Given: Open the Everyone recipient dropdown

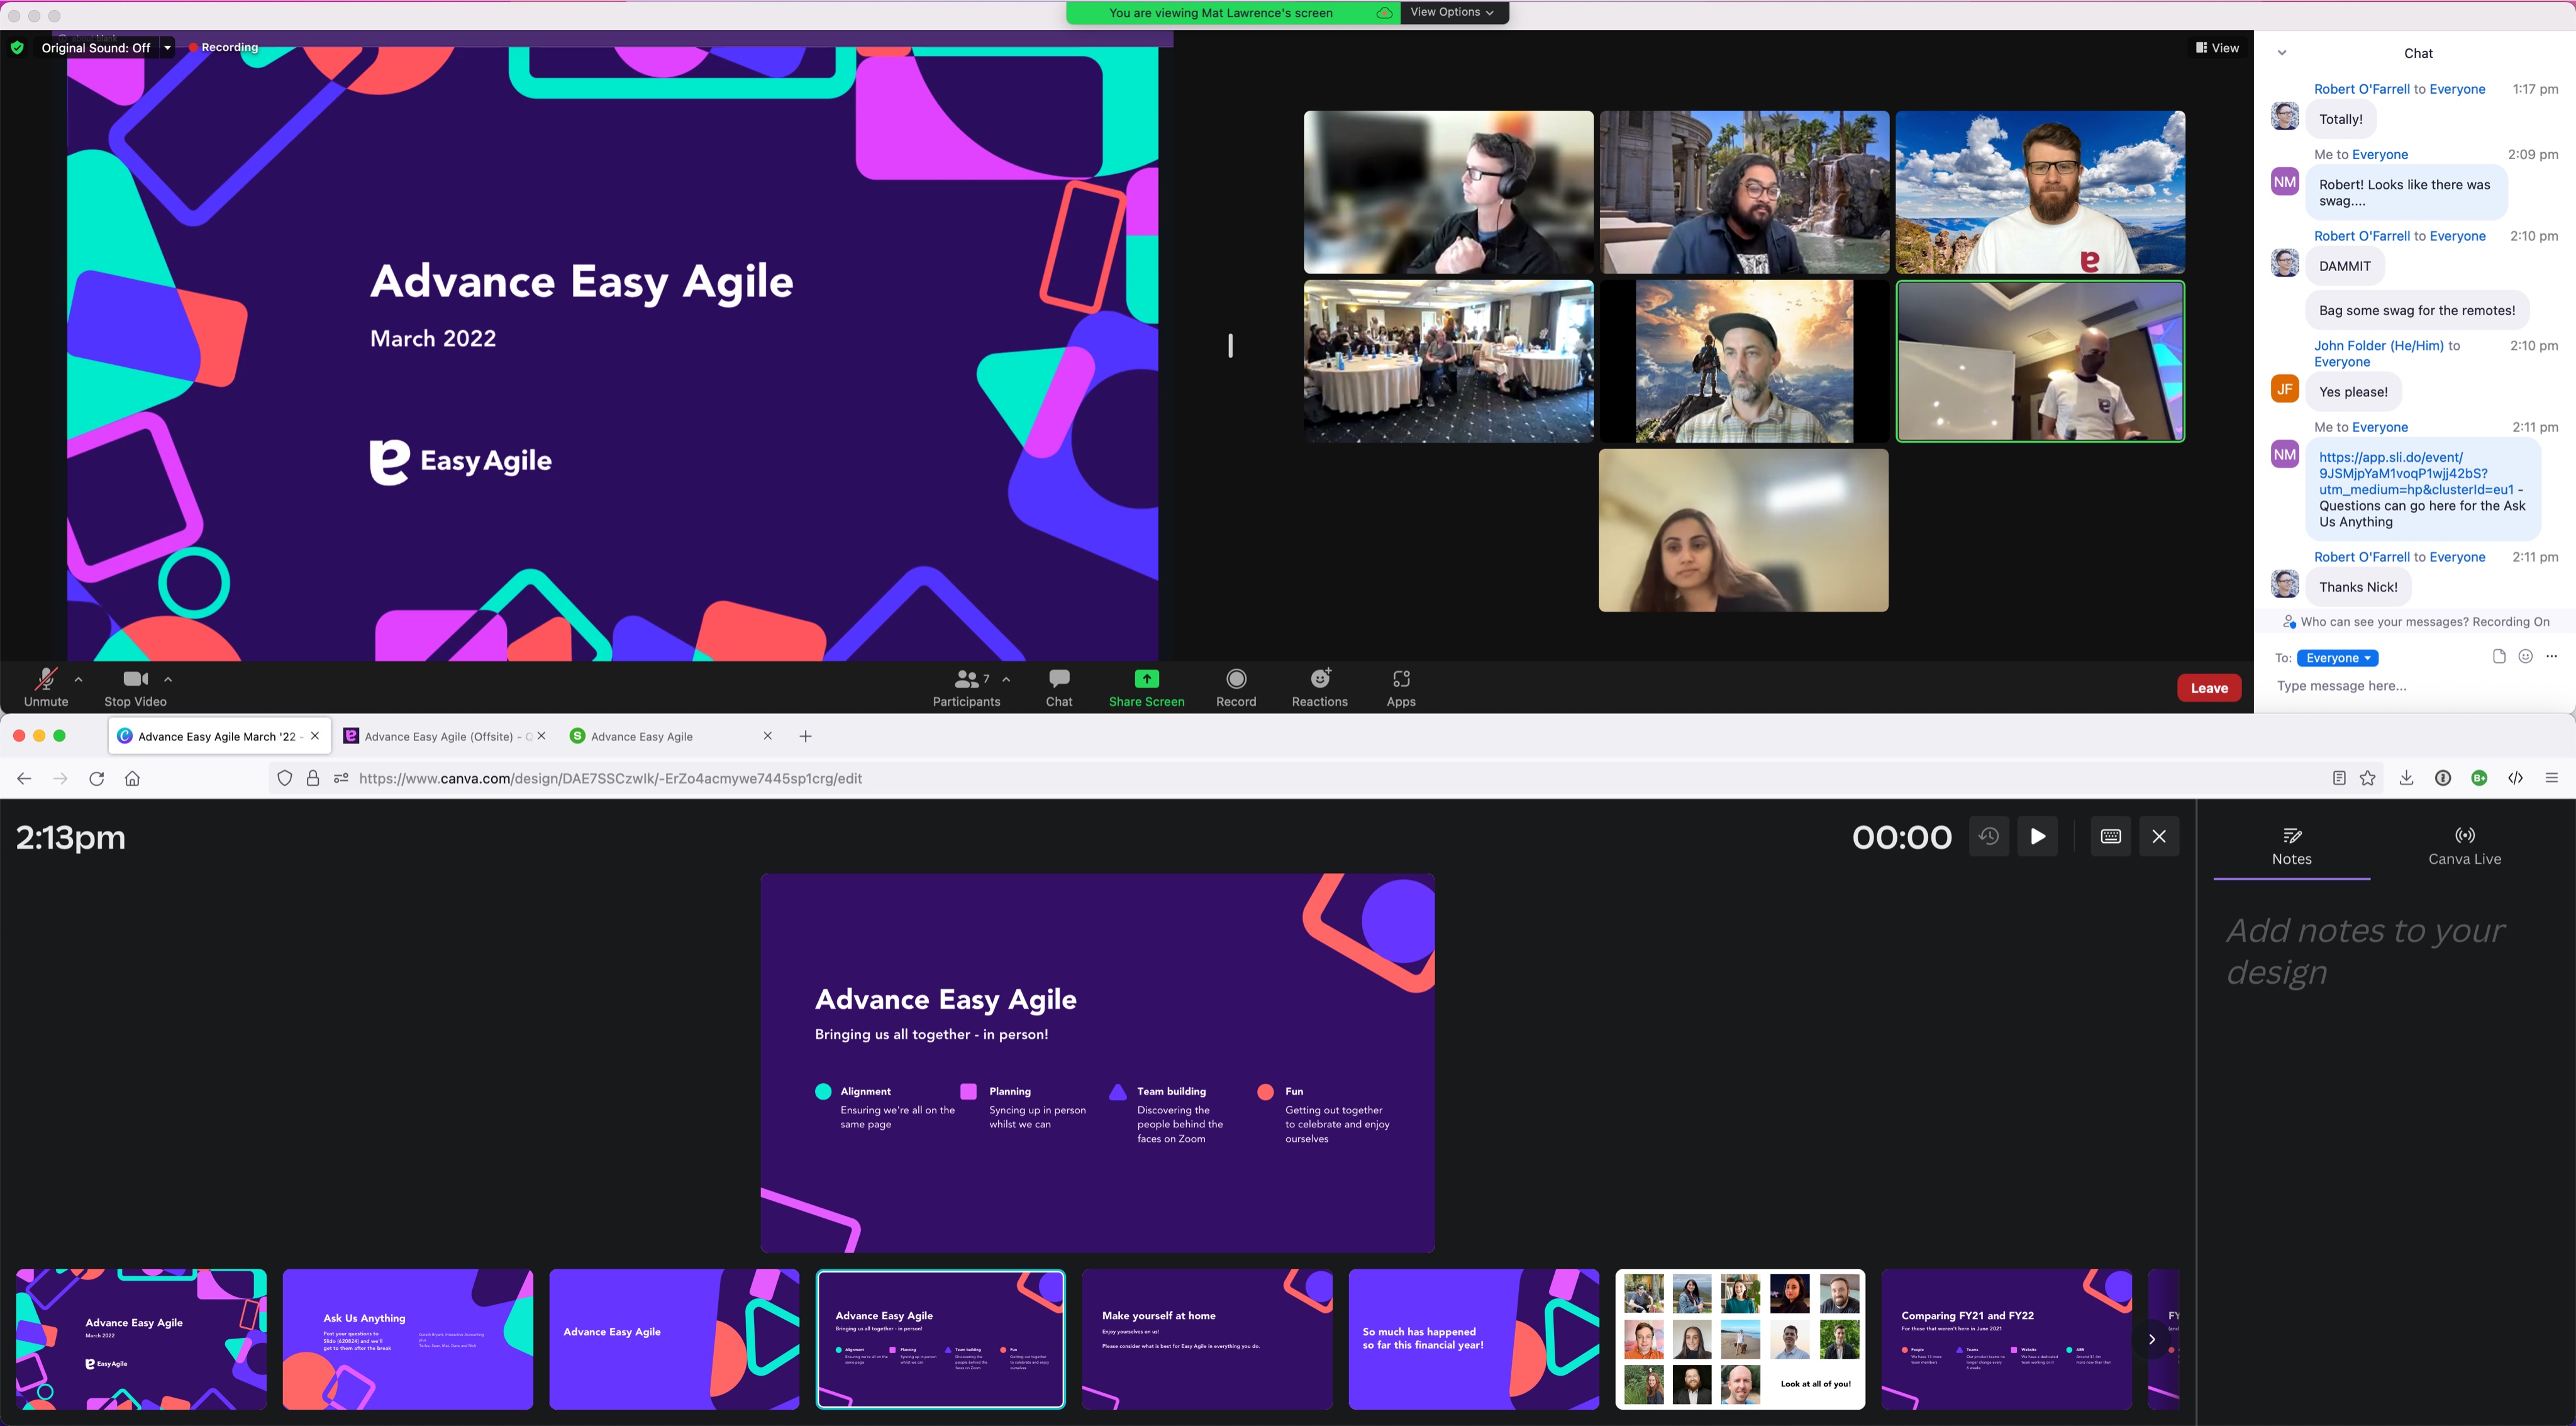Looking at the screenshot, I should click(2337, 658).
